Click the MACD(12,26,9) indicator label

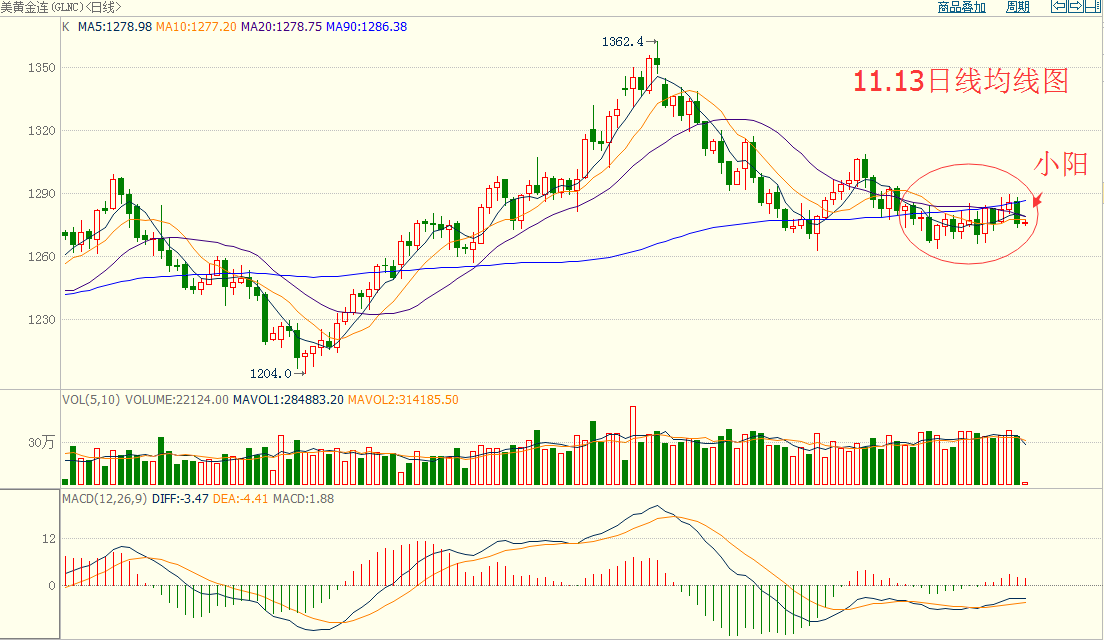[x=105, y=497]
